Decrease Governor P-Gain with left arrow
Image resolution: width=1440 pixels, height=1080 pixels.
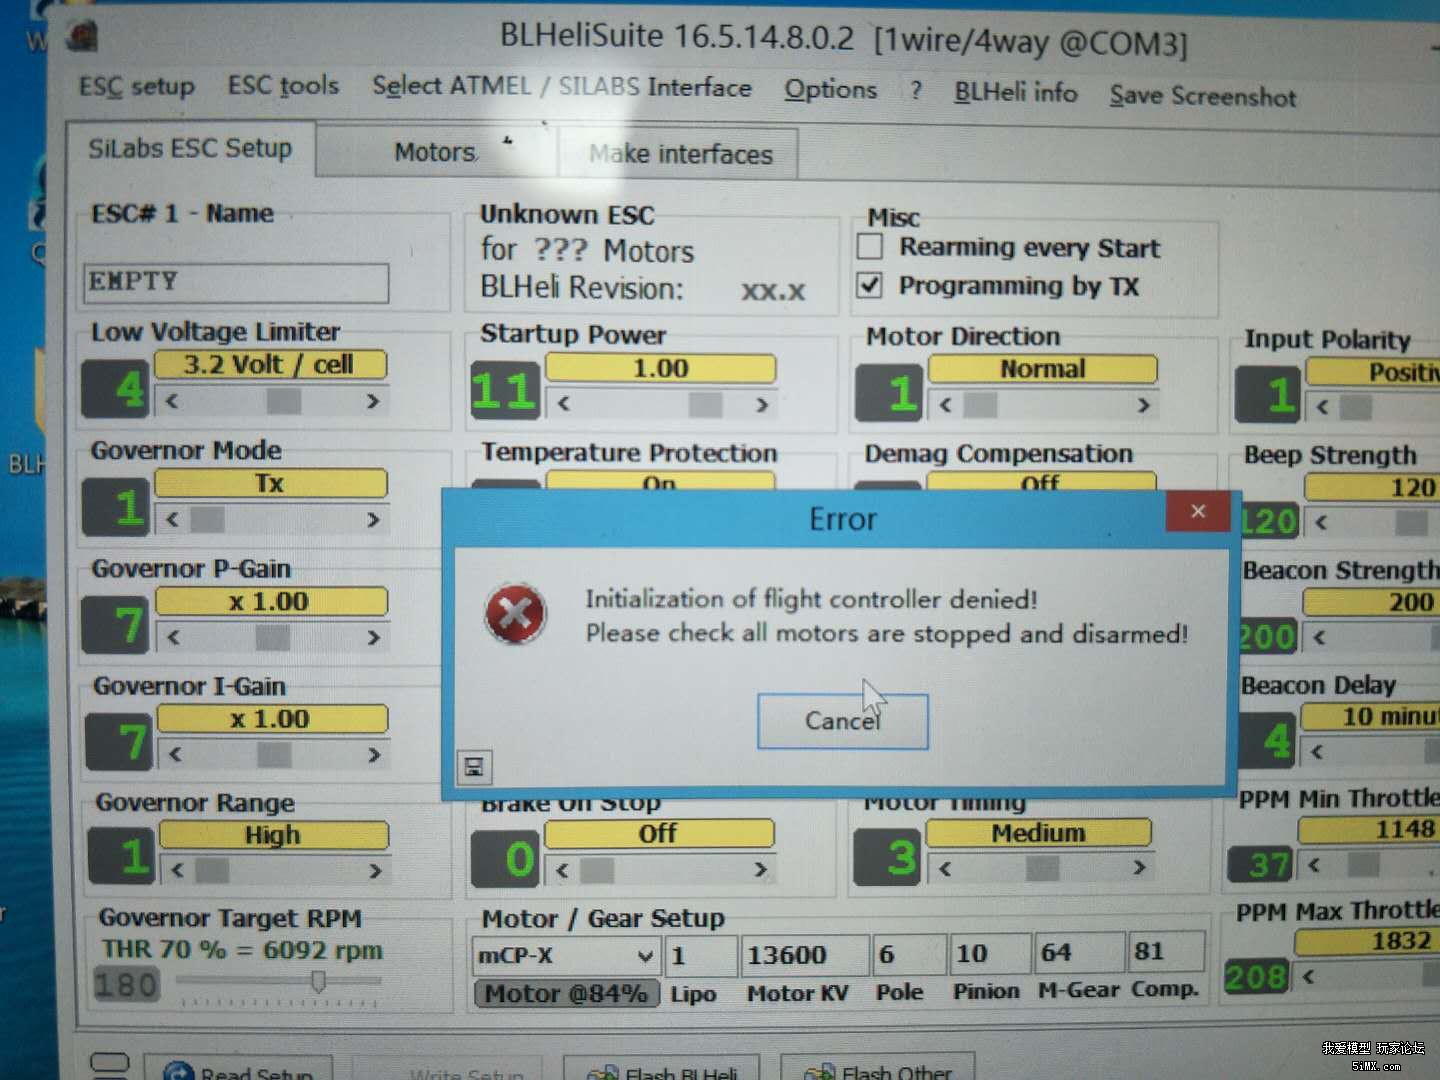[173, 637]
